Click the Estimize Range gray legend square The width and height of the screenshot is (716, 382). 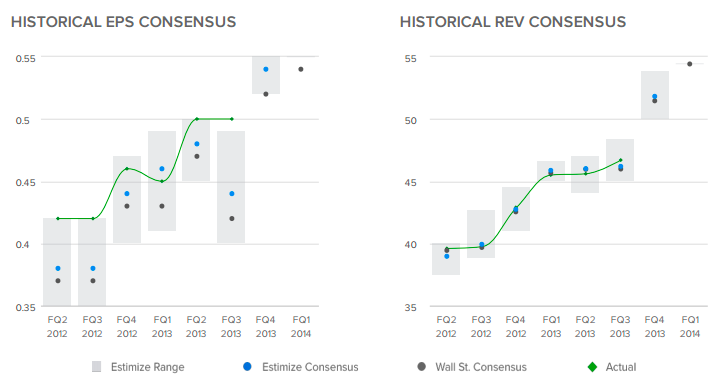tap(96, 366)
